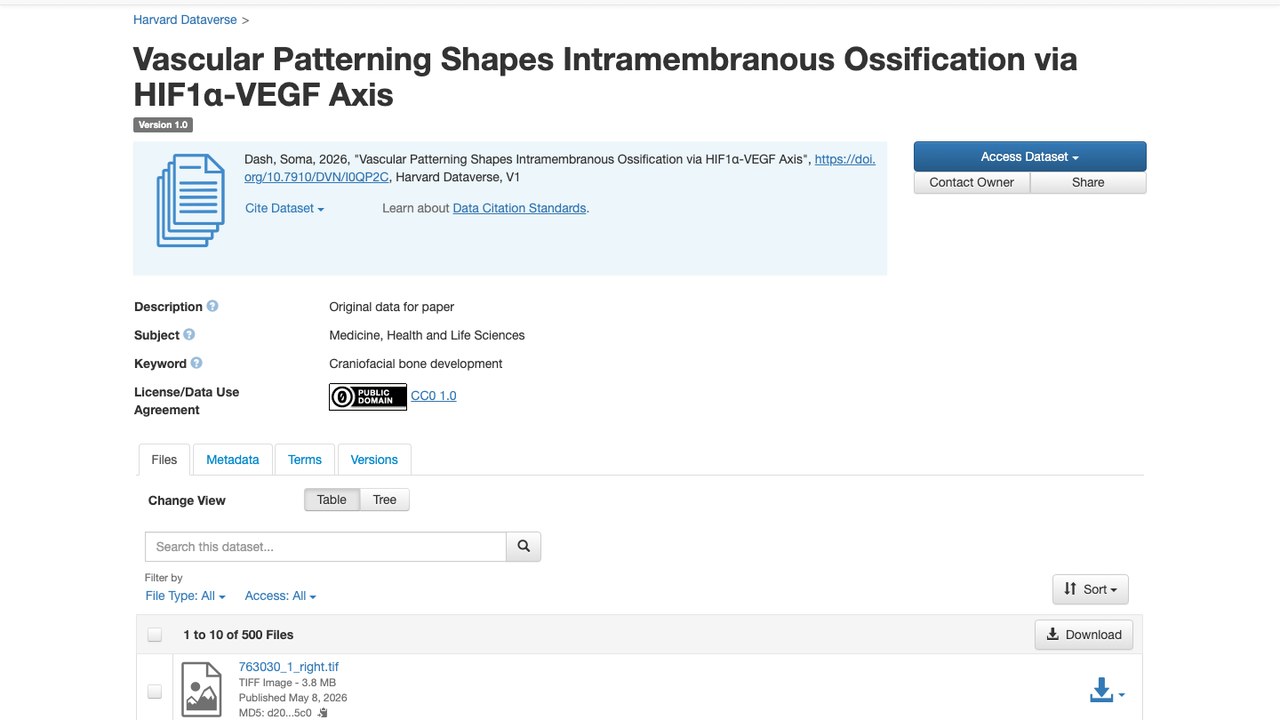
Task: Open the 763030_1_right.tif file link
Action: tap(288, 667)
